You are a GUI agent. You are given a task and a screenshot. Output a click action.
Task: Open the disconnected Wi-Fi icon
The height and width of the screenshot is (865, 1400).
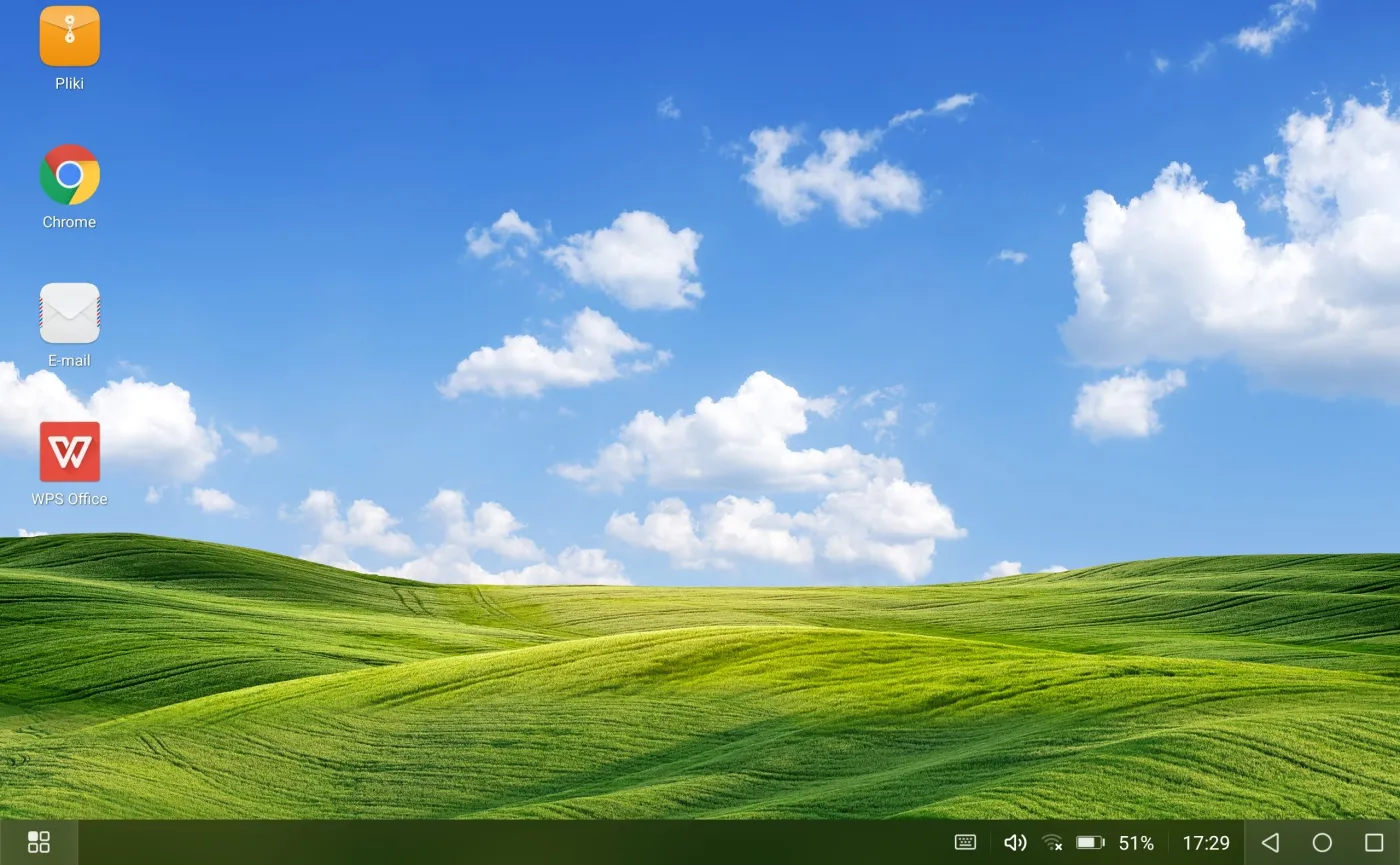1052,842
